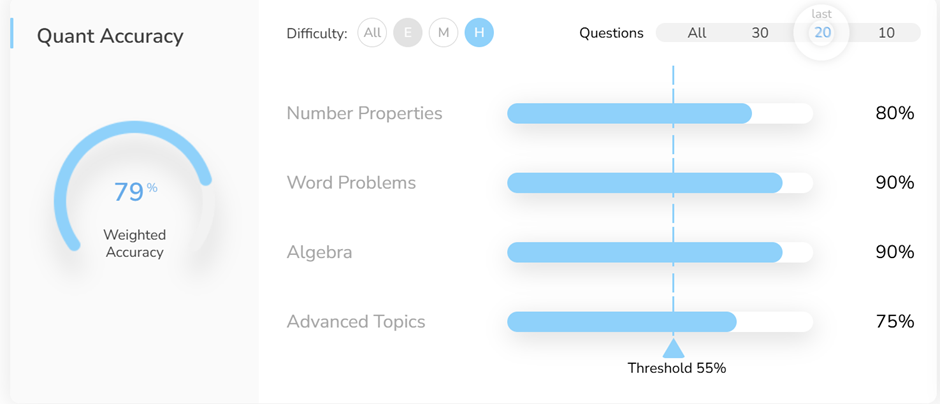Click the Word Problems label
Viewport: 940px width, 404px height.
click(x=351, y=183)
